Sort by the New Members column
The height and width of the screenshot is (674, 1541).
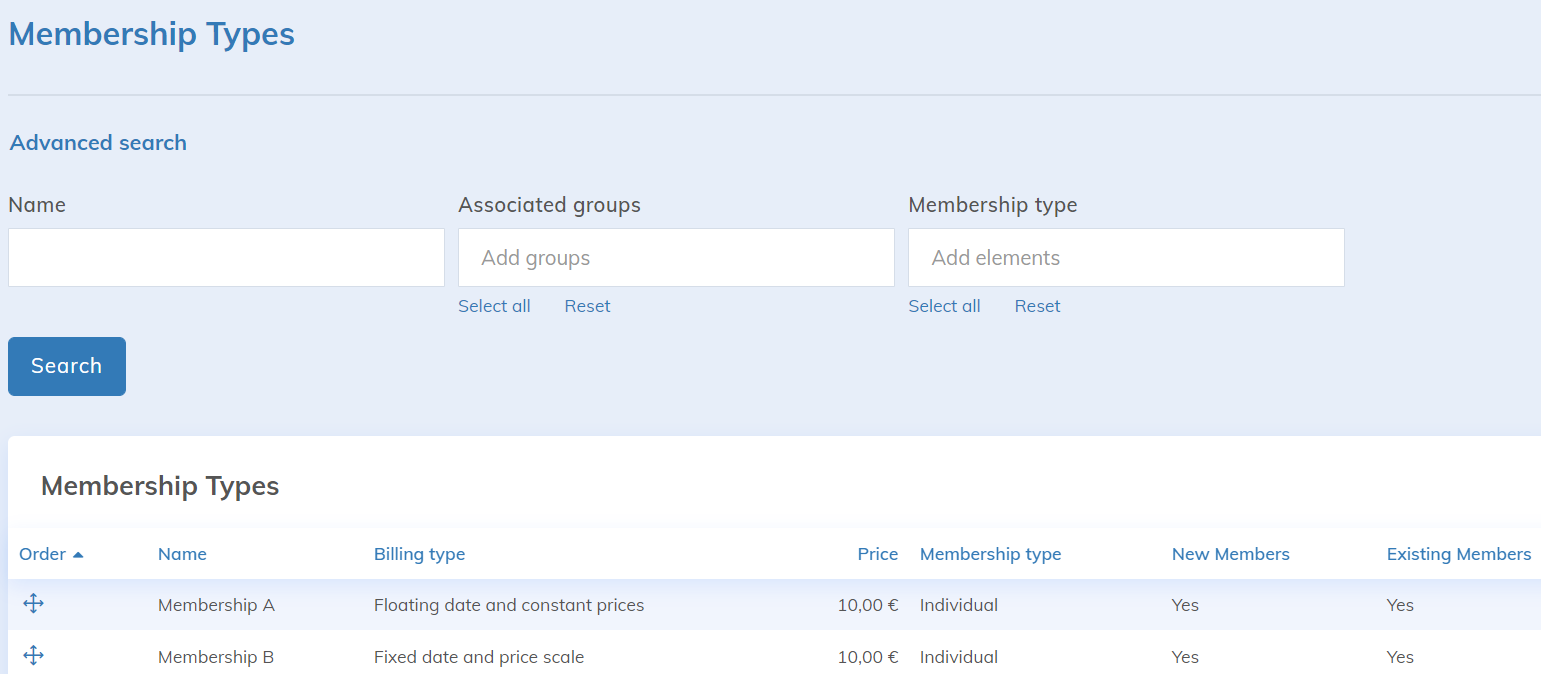coord(1230,554)
